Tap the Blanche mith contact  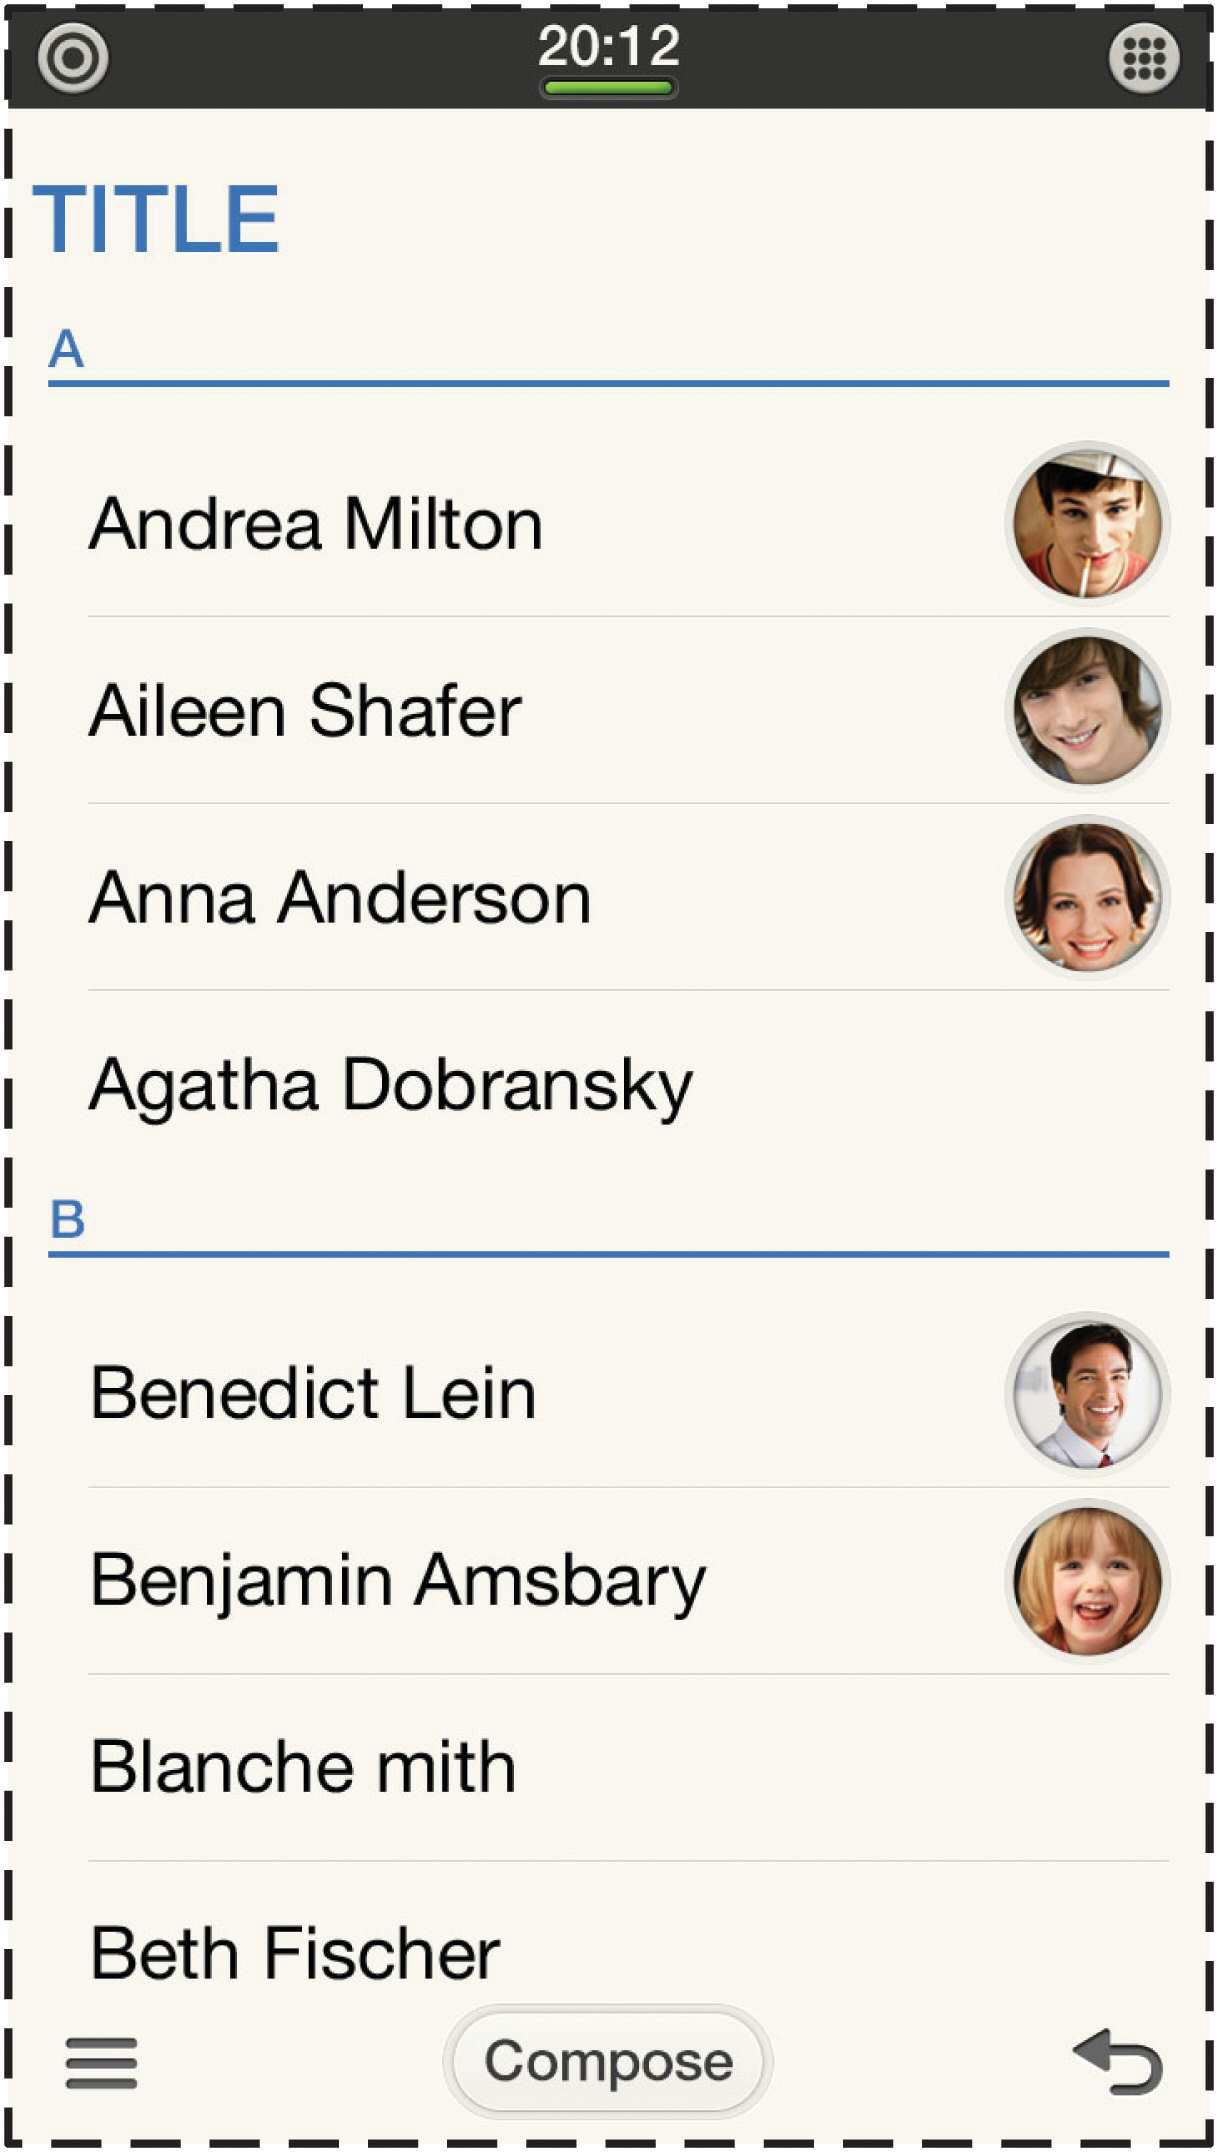pos(303,1767)
